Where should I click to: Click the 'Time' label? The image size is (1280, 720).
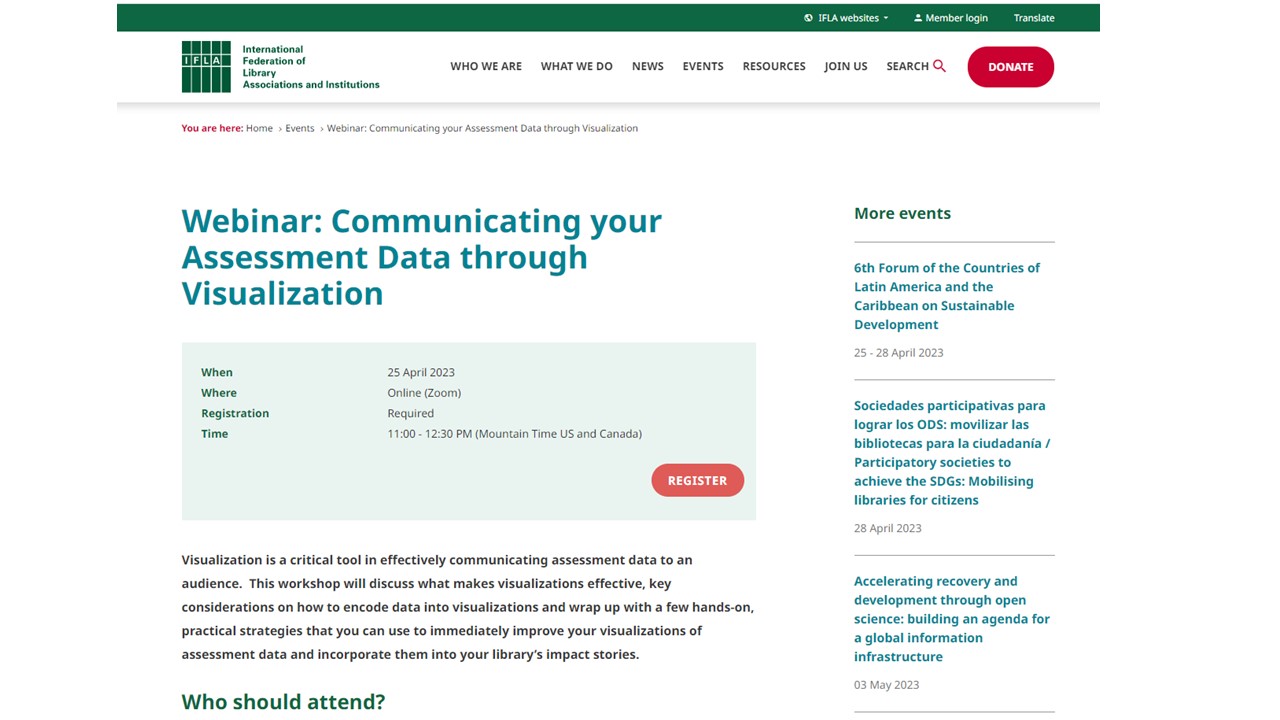(215, 434)
